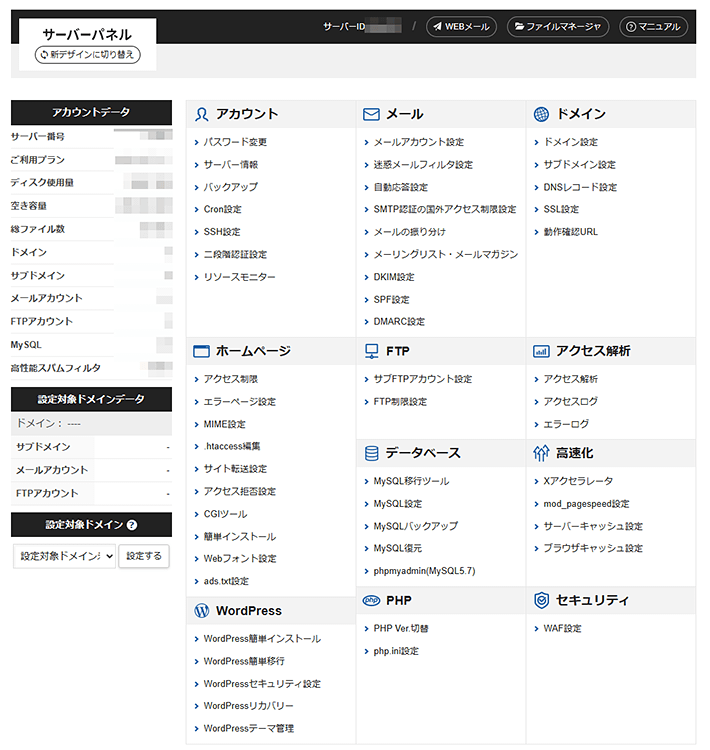Click the account person icon

pos(201,114)
